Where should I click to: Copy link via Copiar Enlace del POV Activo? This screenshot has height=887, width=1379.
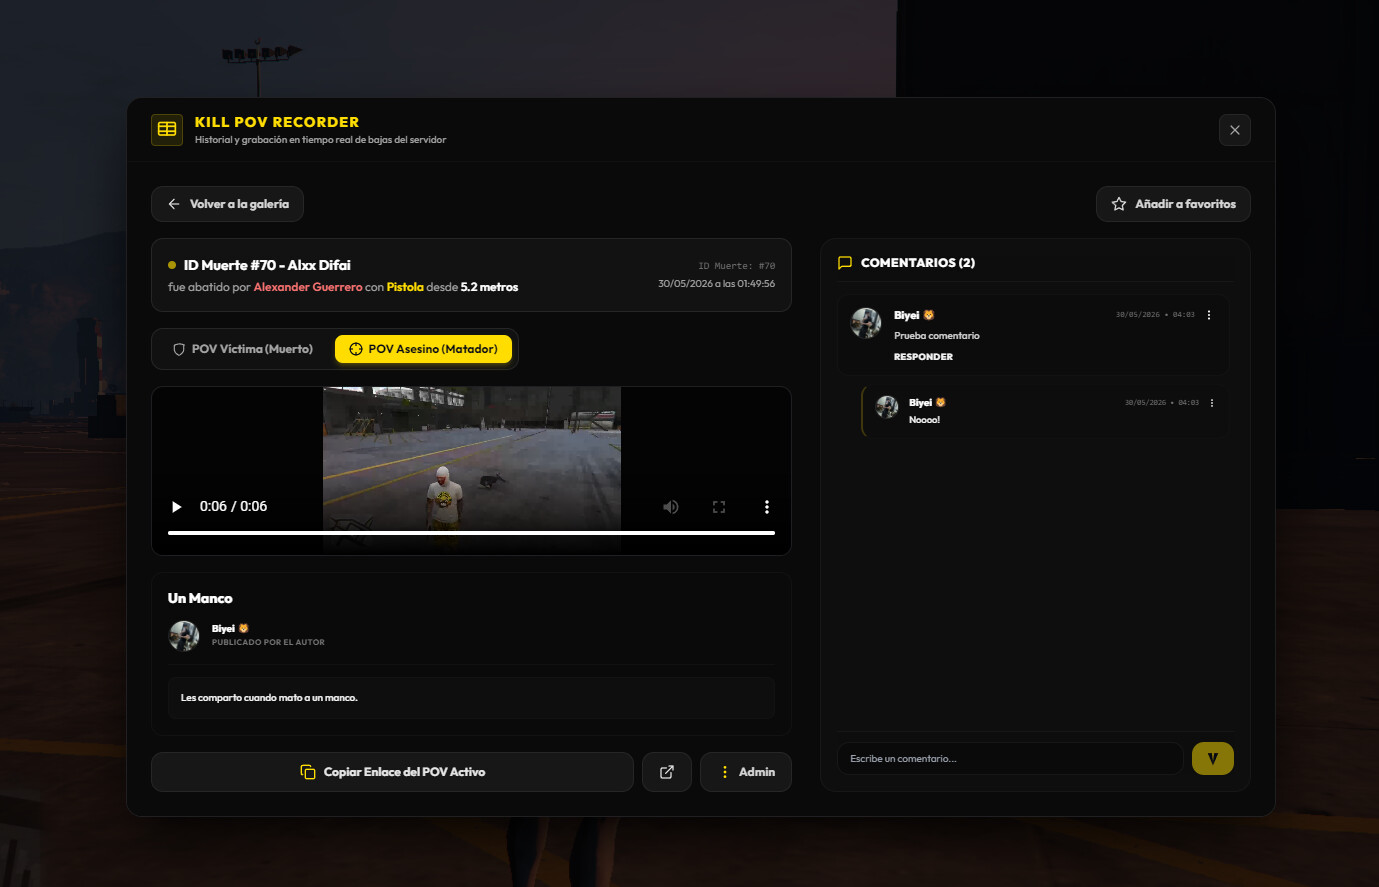392,772
